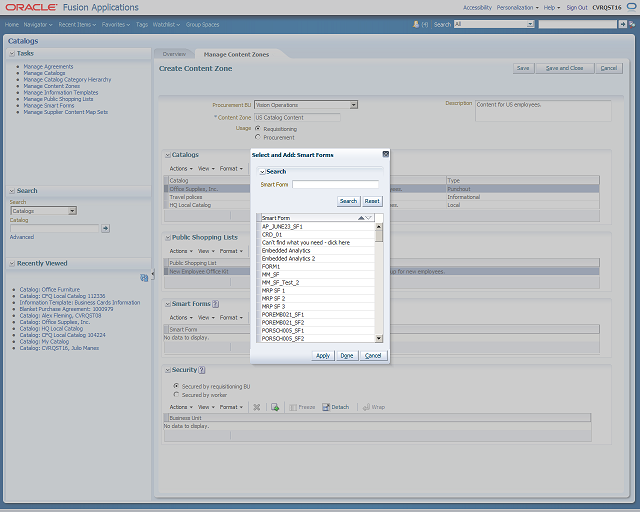Select the Procurement usage radio button

click(x=258, y=137)
